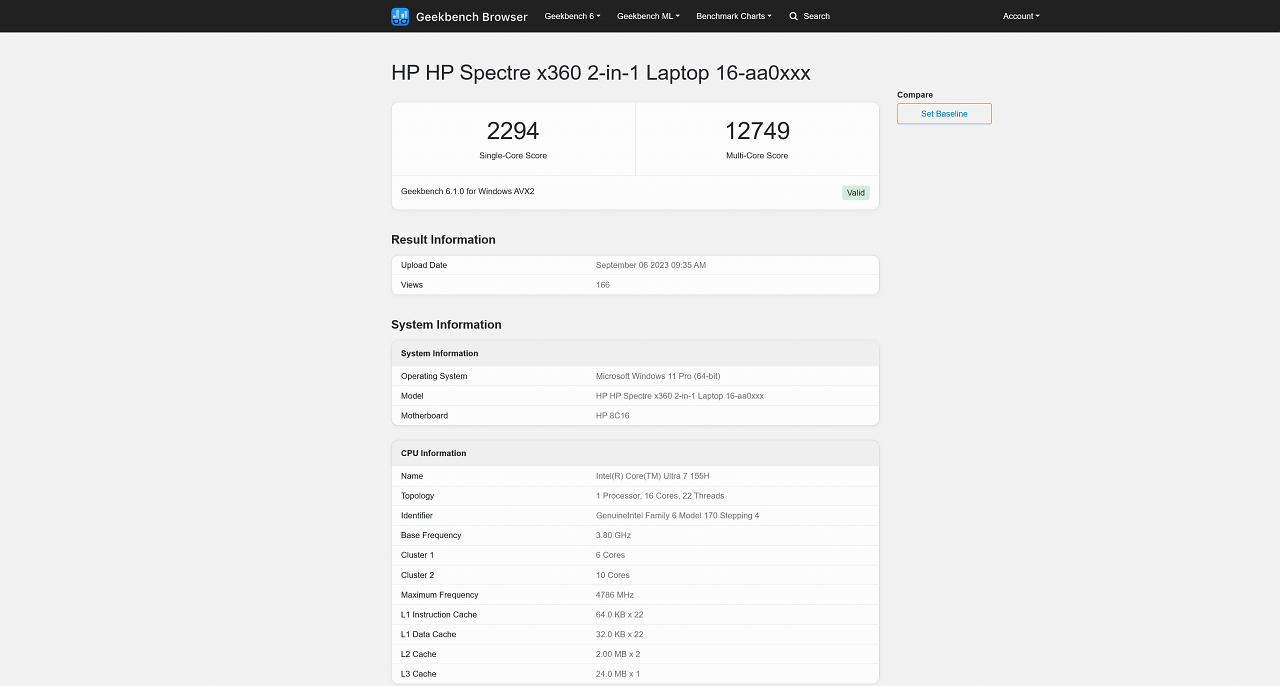Click the Result Information heading

[443, 240]
